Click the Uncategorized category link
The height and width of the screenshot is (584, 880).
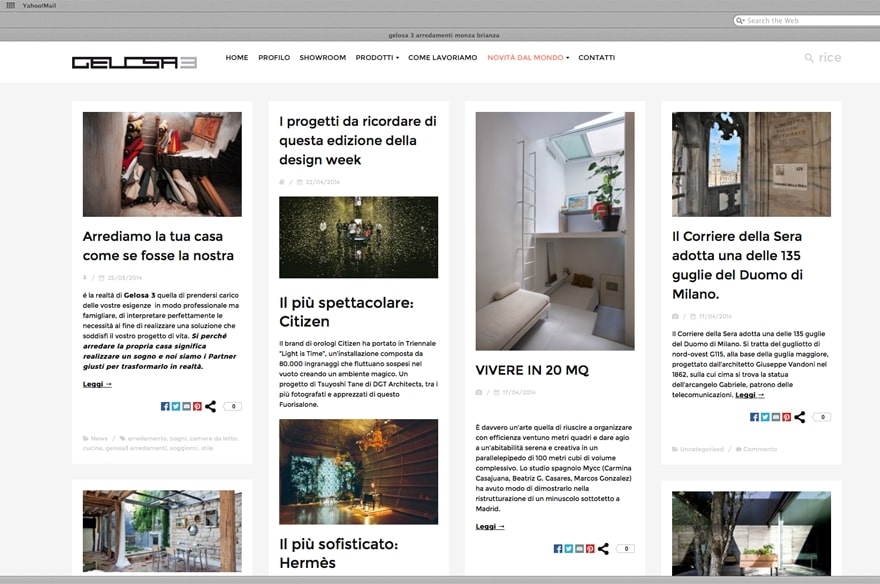(701, 449)
